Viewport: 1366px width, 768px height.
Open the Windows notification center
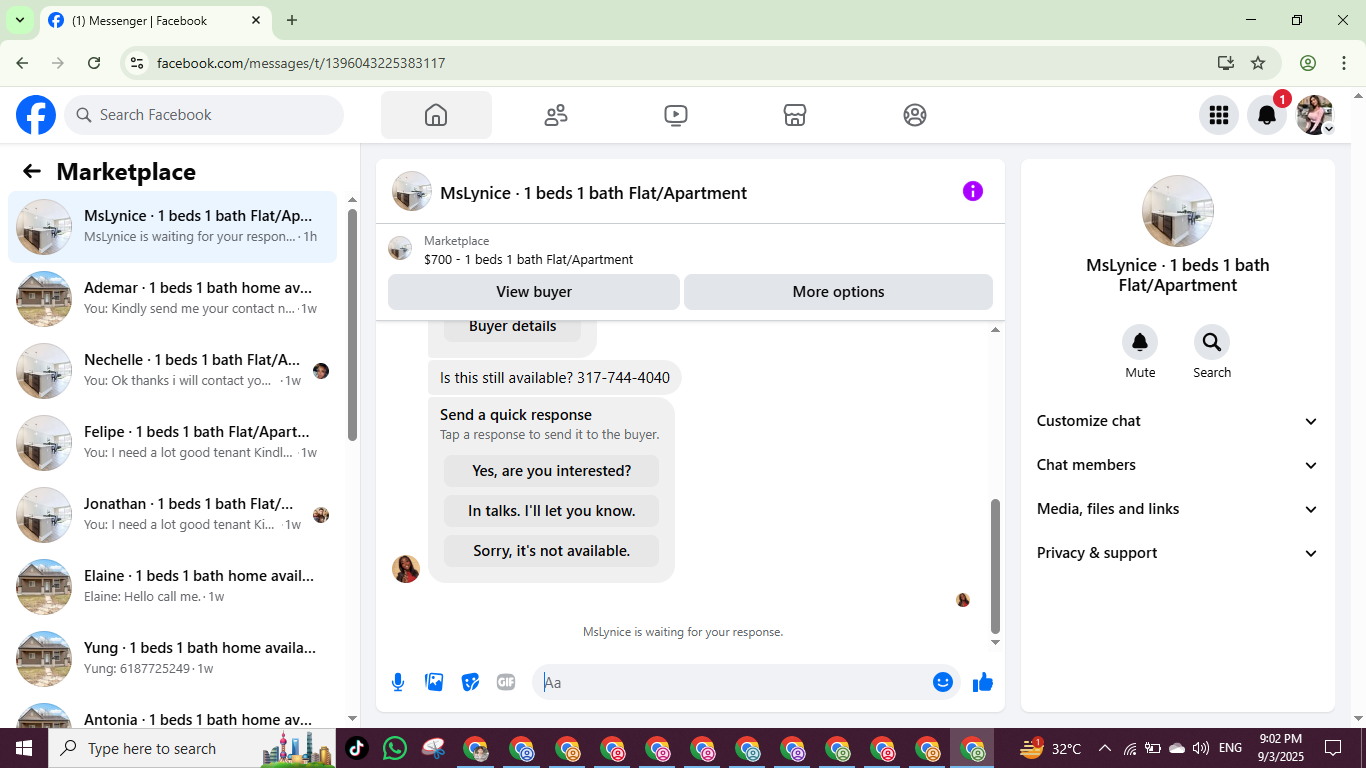[x=1333, y=748]
